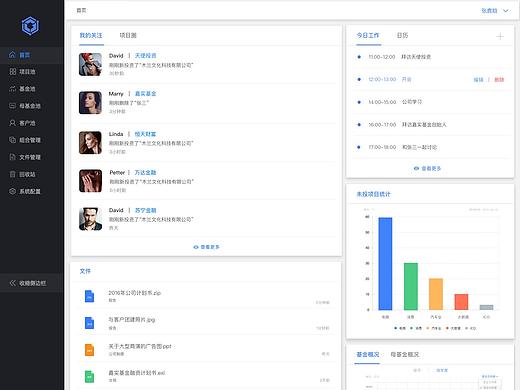Viewport: 520px width, 390px height.
Task: Open 文件管理 via its file icon
Action: point(13,157)
